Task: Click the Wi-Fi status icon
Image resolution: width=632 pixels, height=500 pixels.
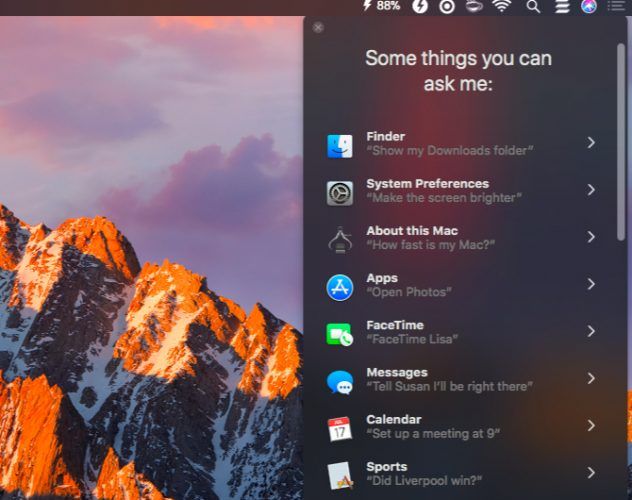Action: tap(502, 6)
